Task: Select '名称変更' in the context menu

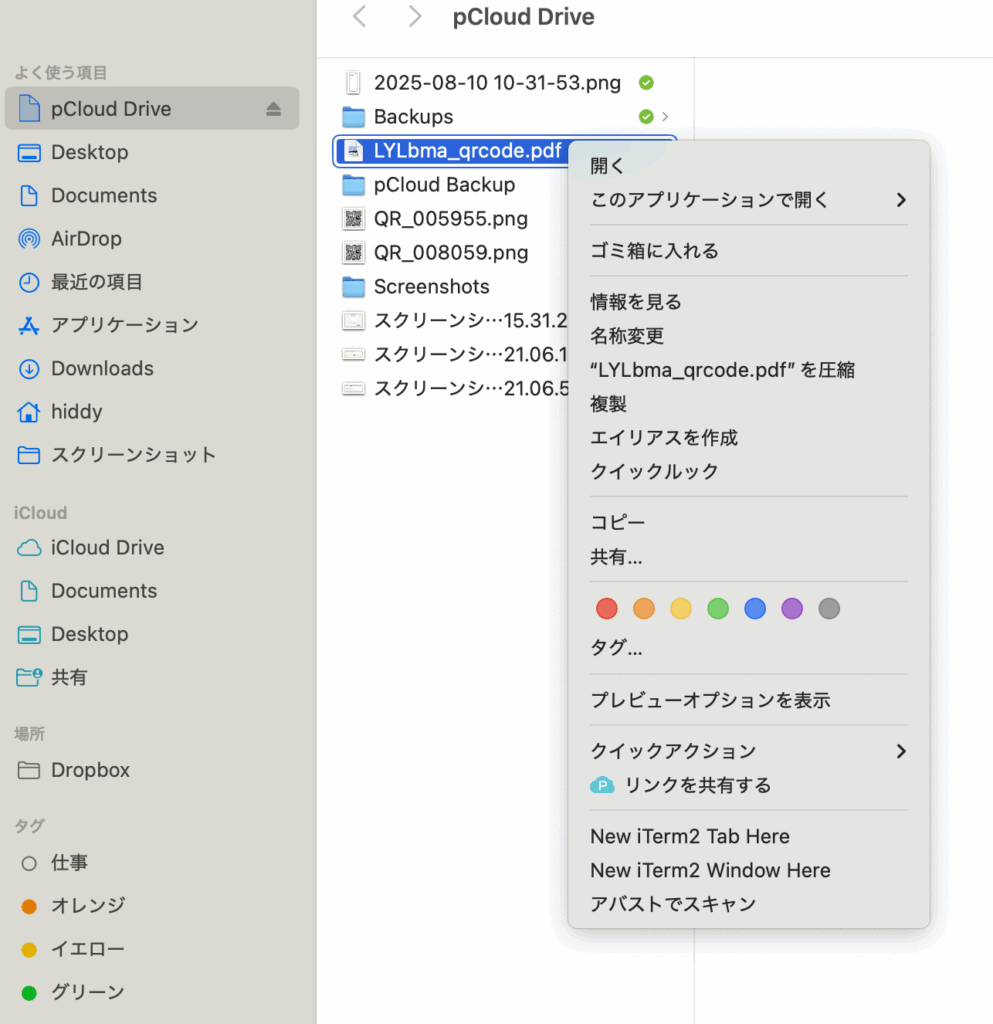Action: (627, 336)
